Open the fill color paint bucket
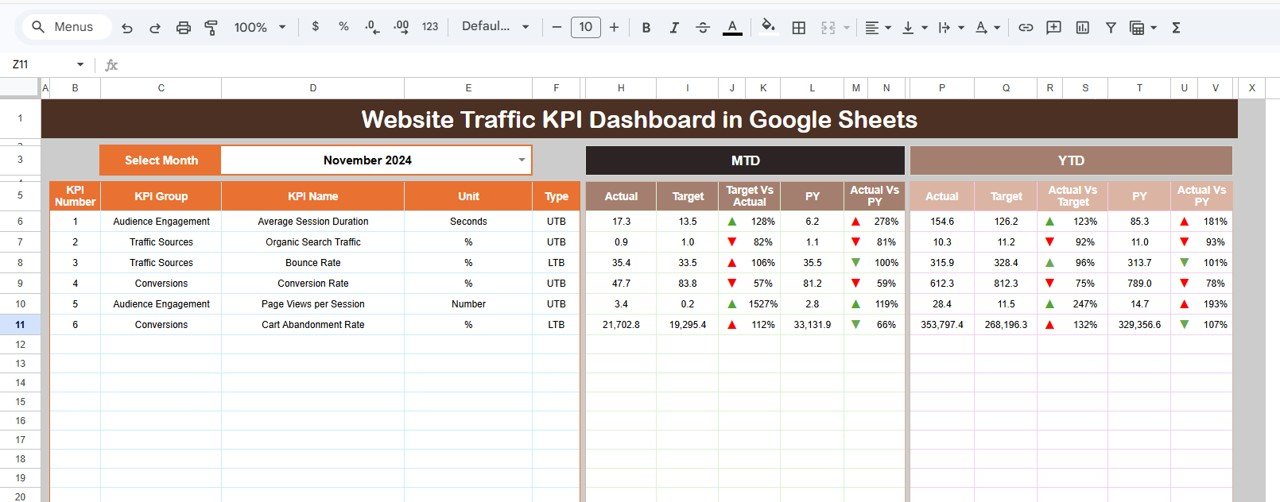Image resolution: width=1280 pixels, height=502 pixels. point(768,28)
